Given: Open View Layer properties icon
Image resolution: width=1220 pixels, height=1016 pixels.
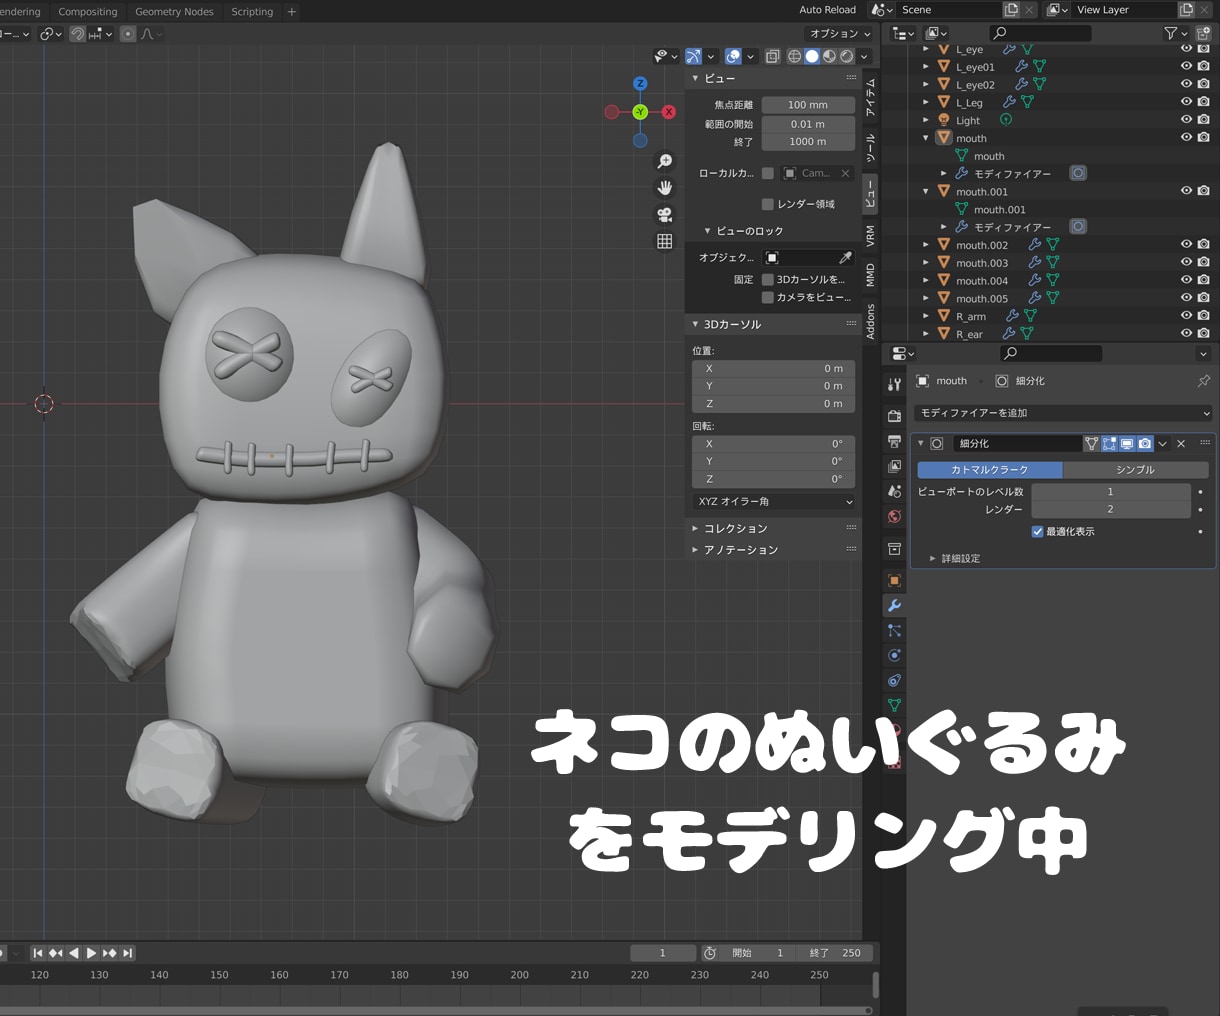Looking at the screenshot, I should click(x=894, y=466).
